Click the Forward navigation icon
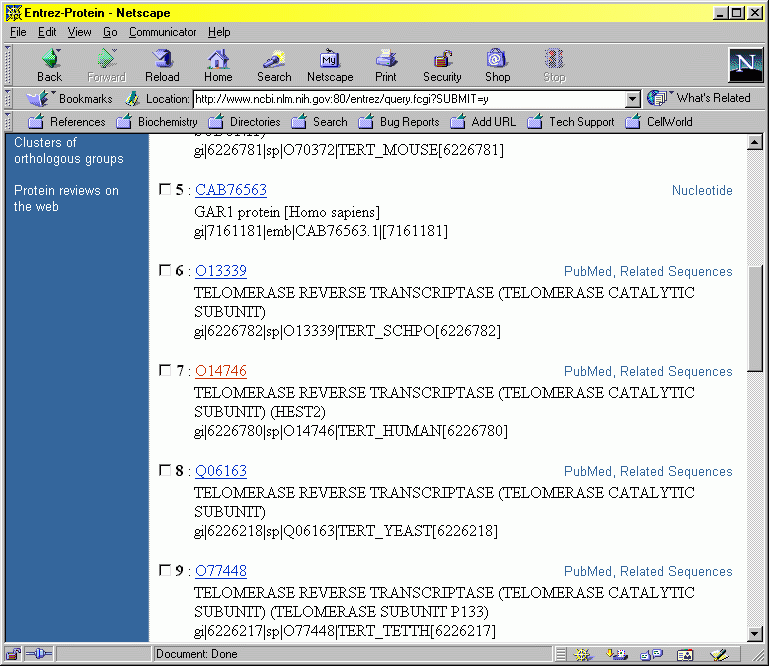The image size is (769, 666). pos(106,66)
